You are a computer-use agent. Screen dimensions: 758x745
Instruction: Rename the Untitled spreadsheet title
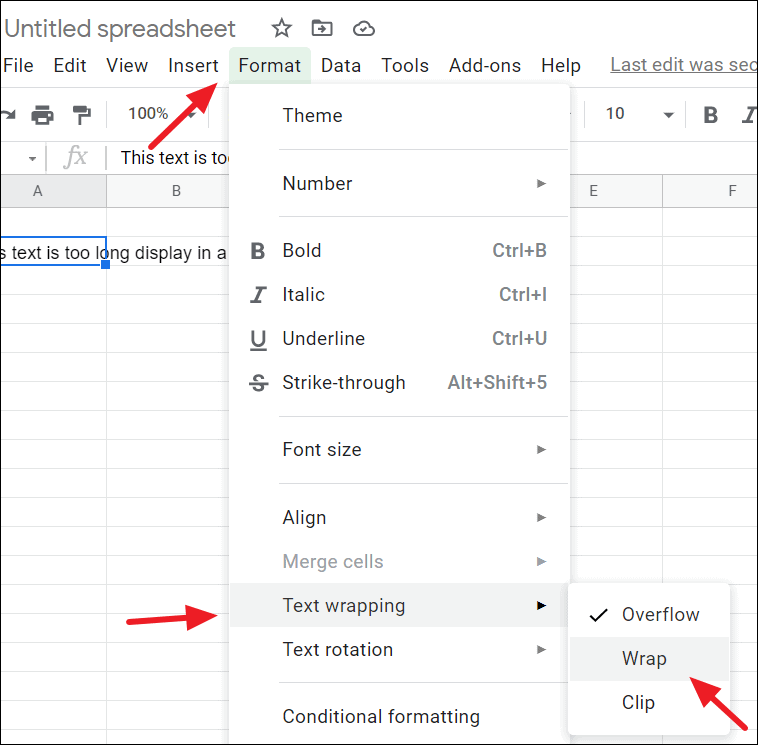click(119, 29)
